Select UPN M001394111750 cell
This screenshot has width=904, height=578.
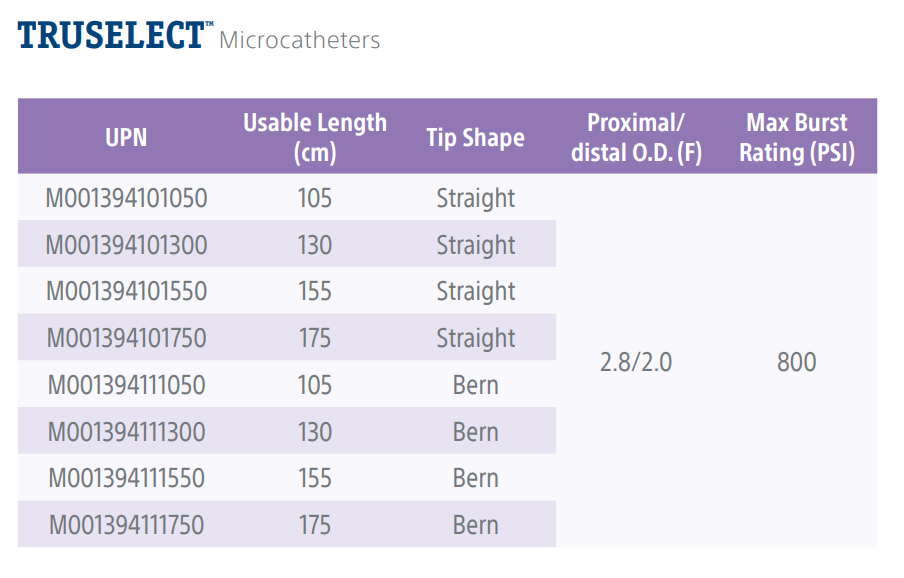pos(126,525)
